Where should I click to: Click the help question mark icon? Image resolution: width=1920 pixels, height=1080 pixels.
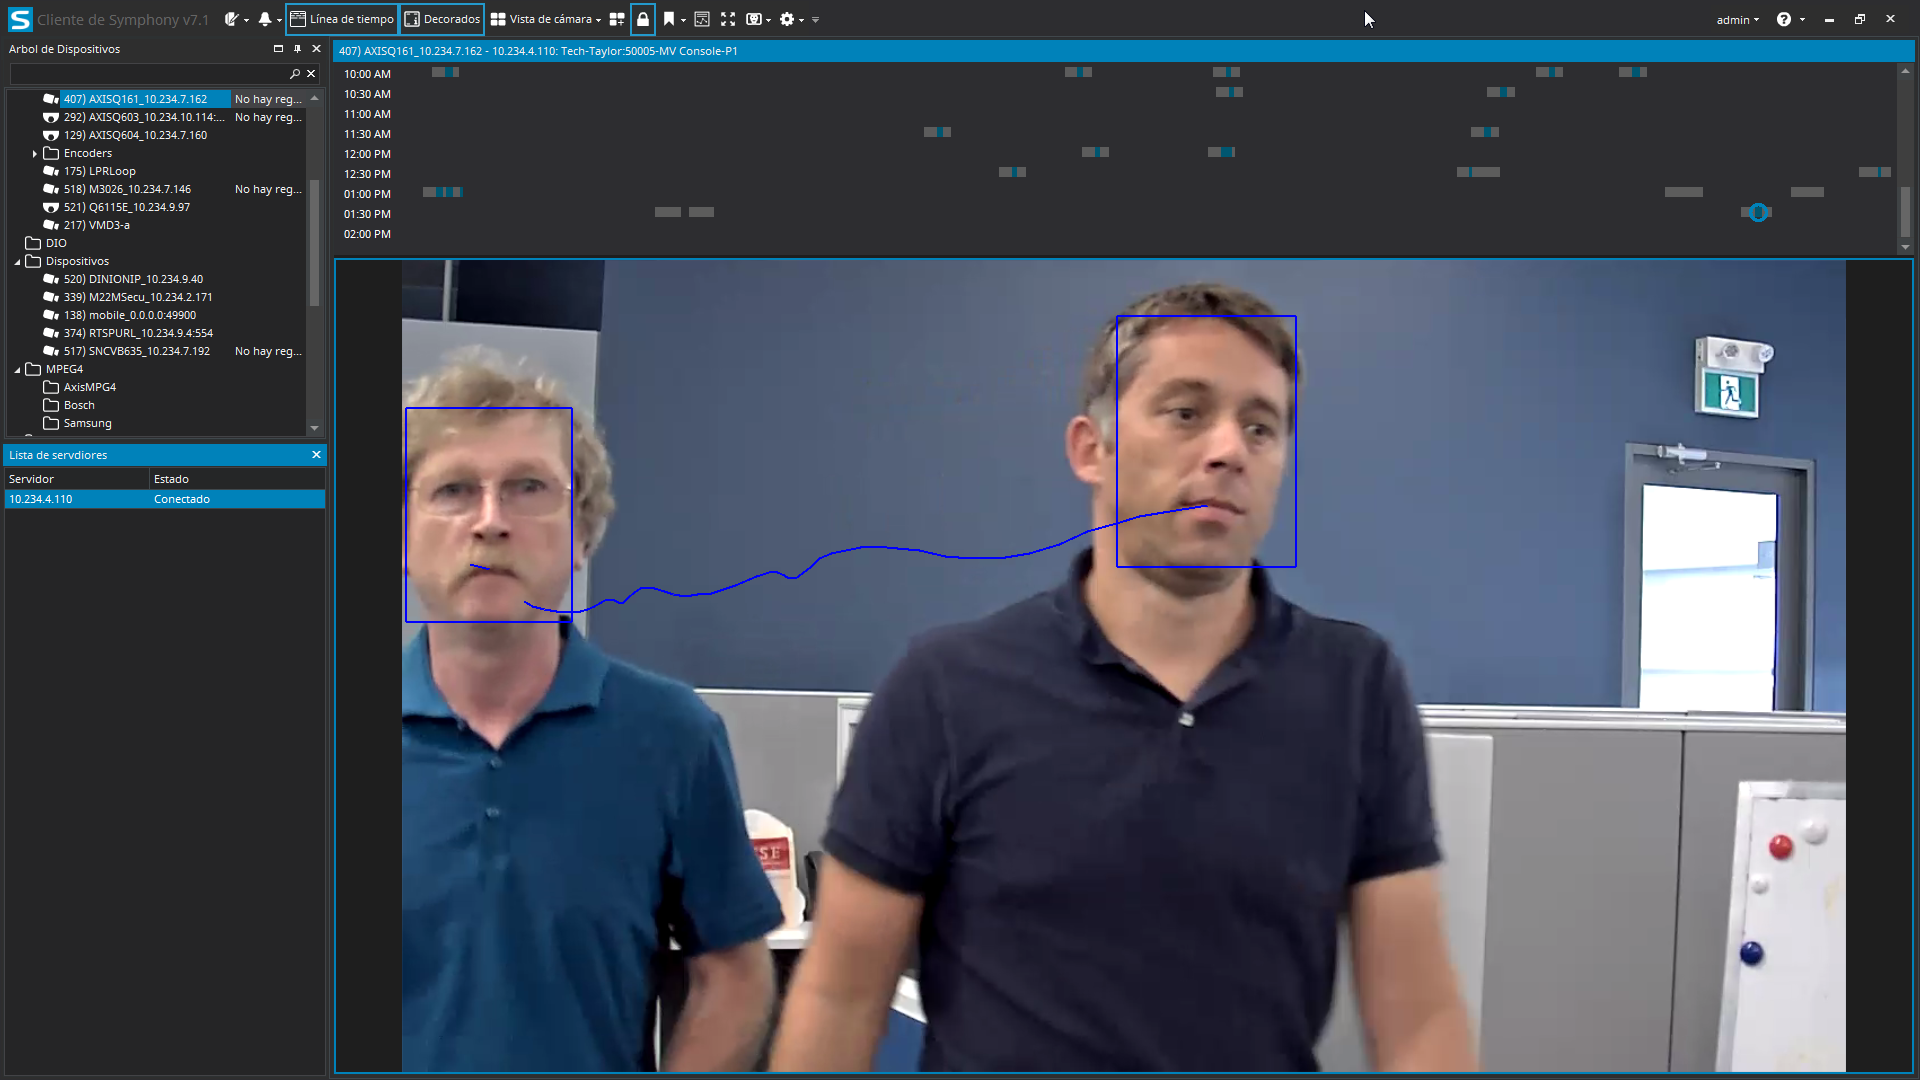(1784, 19)
